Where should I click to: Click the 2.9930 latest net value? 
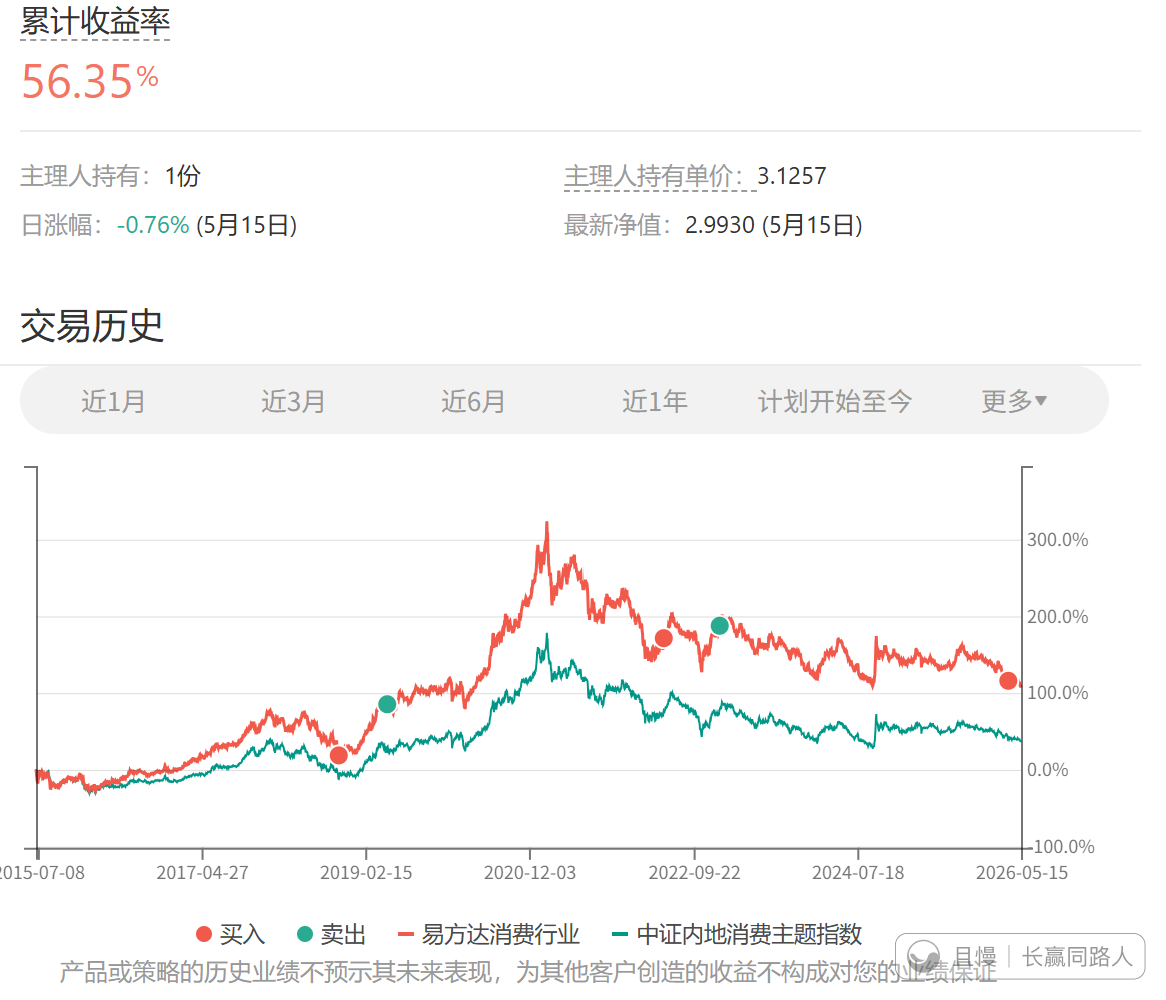[x=720, y=225]
